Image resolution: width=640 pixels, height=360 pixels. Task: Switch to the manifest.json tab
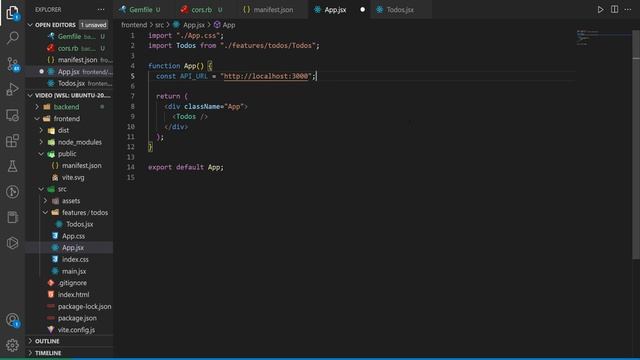(273, 9)
